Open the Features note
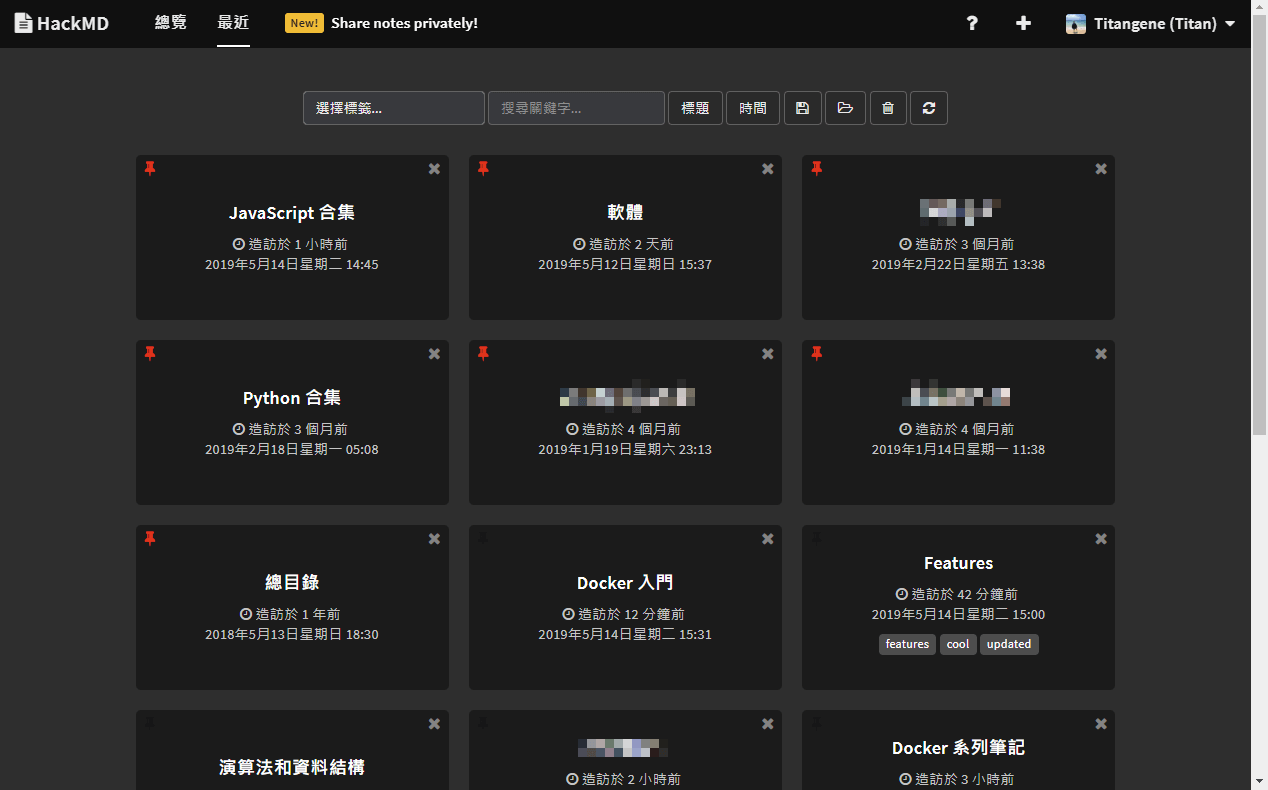This screenshot has height=790, width=1268. pyautogui.click(x=958, y=563)
